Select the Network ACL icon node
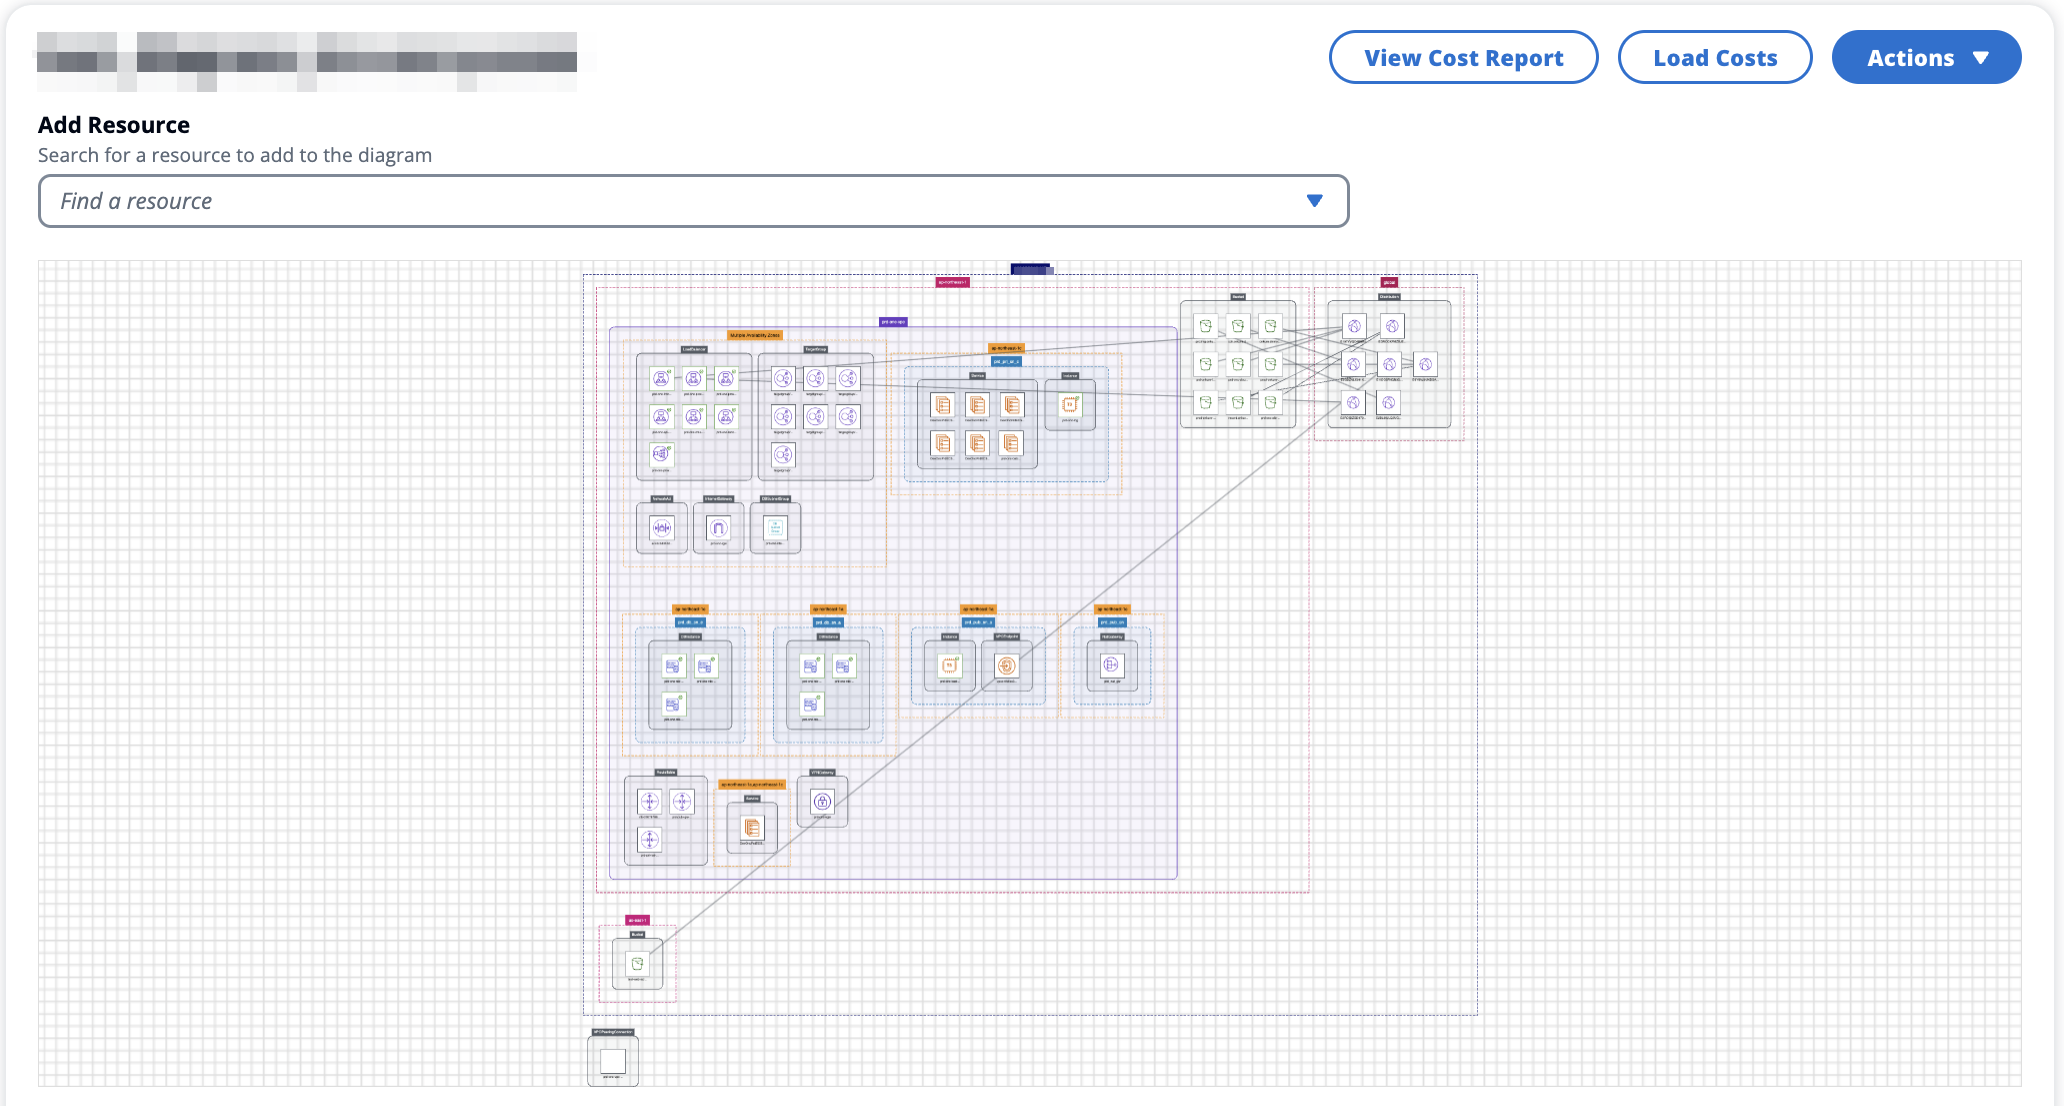 click(x=661, y=528)
